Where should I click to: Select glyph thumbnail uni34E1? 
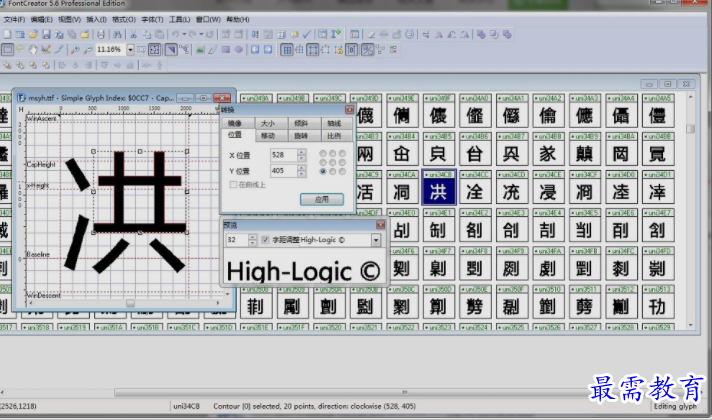coord(438,226)
